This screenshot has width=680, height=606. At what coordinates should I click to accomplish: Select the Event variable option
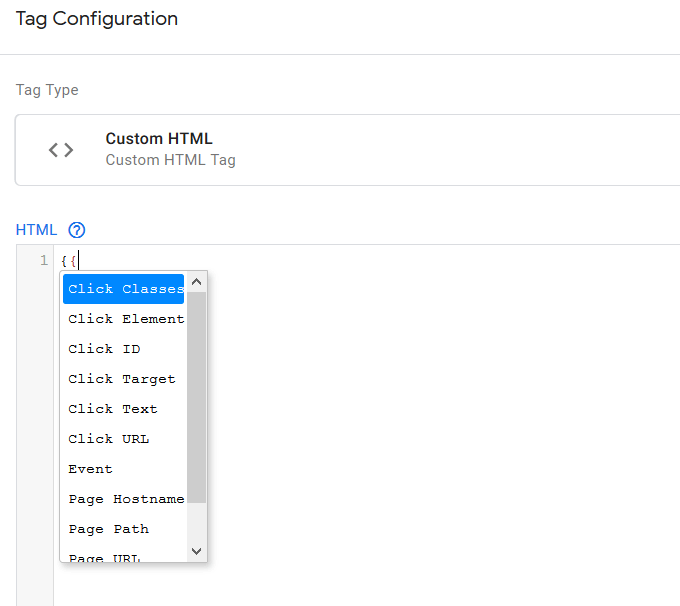(x=90, y=469)
